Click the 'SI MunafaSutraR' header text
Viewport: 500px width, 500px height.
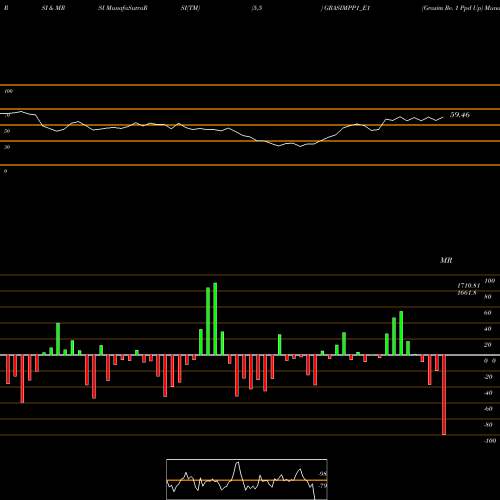(123, 8)
